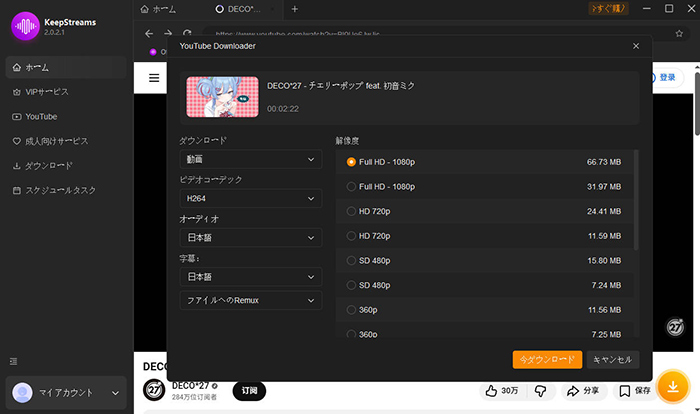Click the 保存 save button
The image size is (700, 414).
[x=635, y=391]
